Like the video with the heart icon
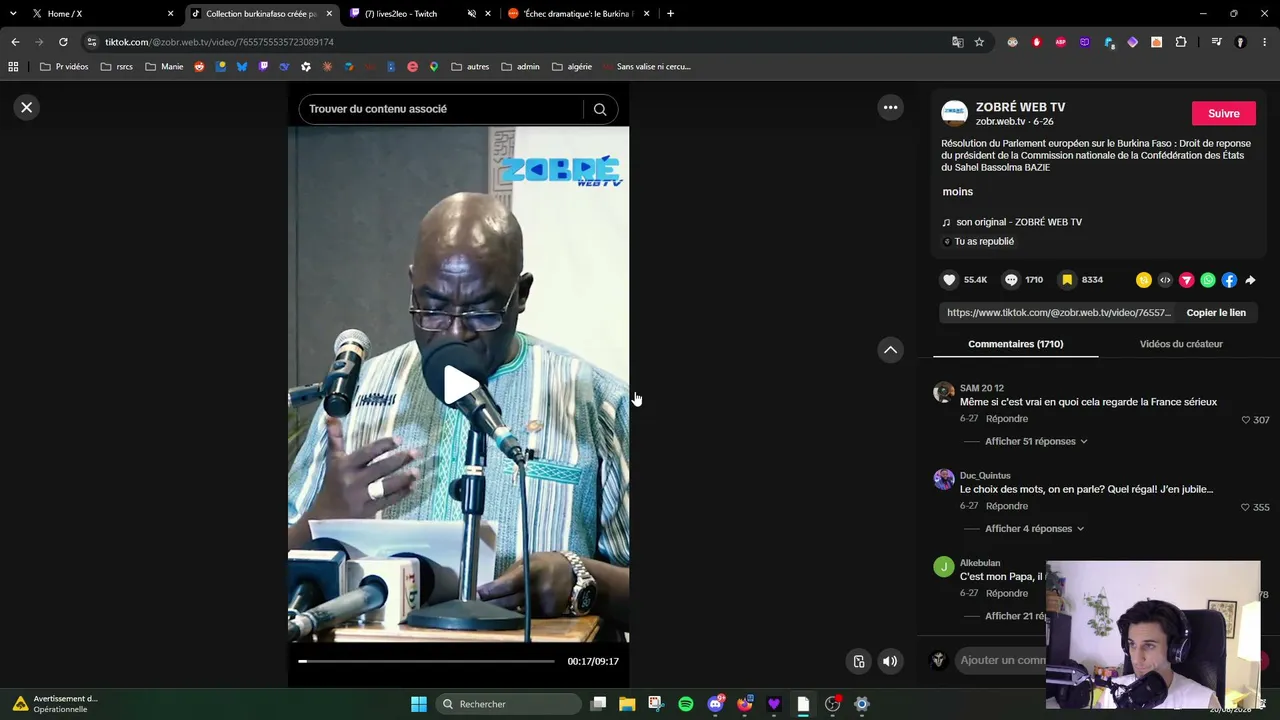The height and width of the screenshot is (720, 1280). [x=950, y=280]
